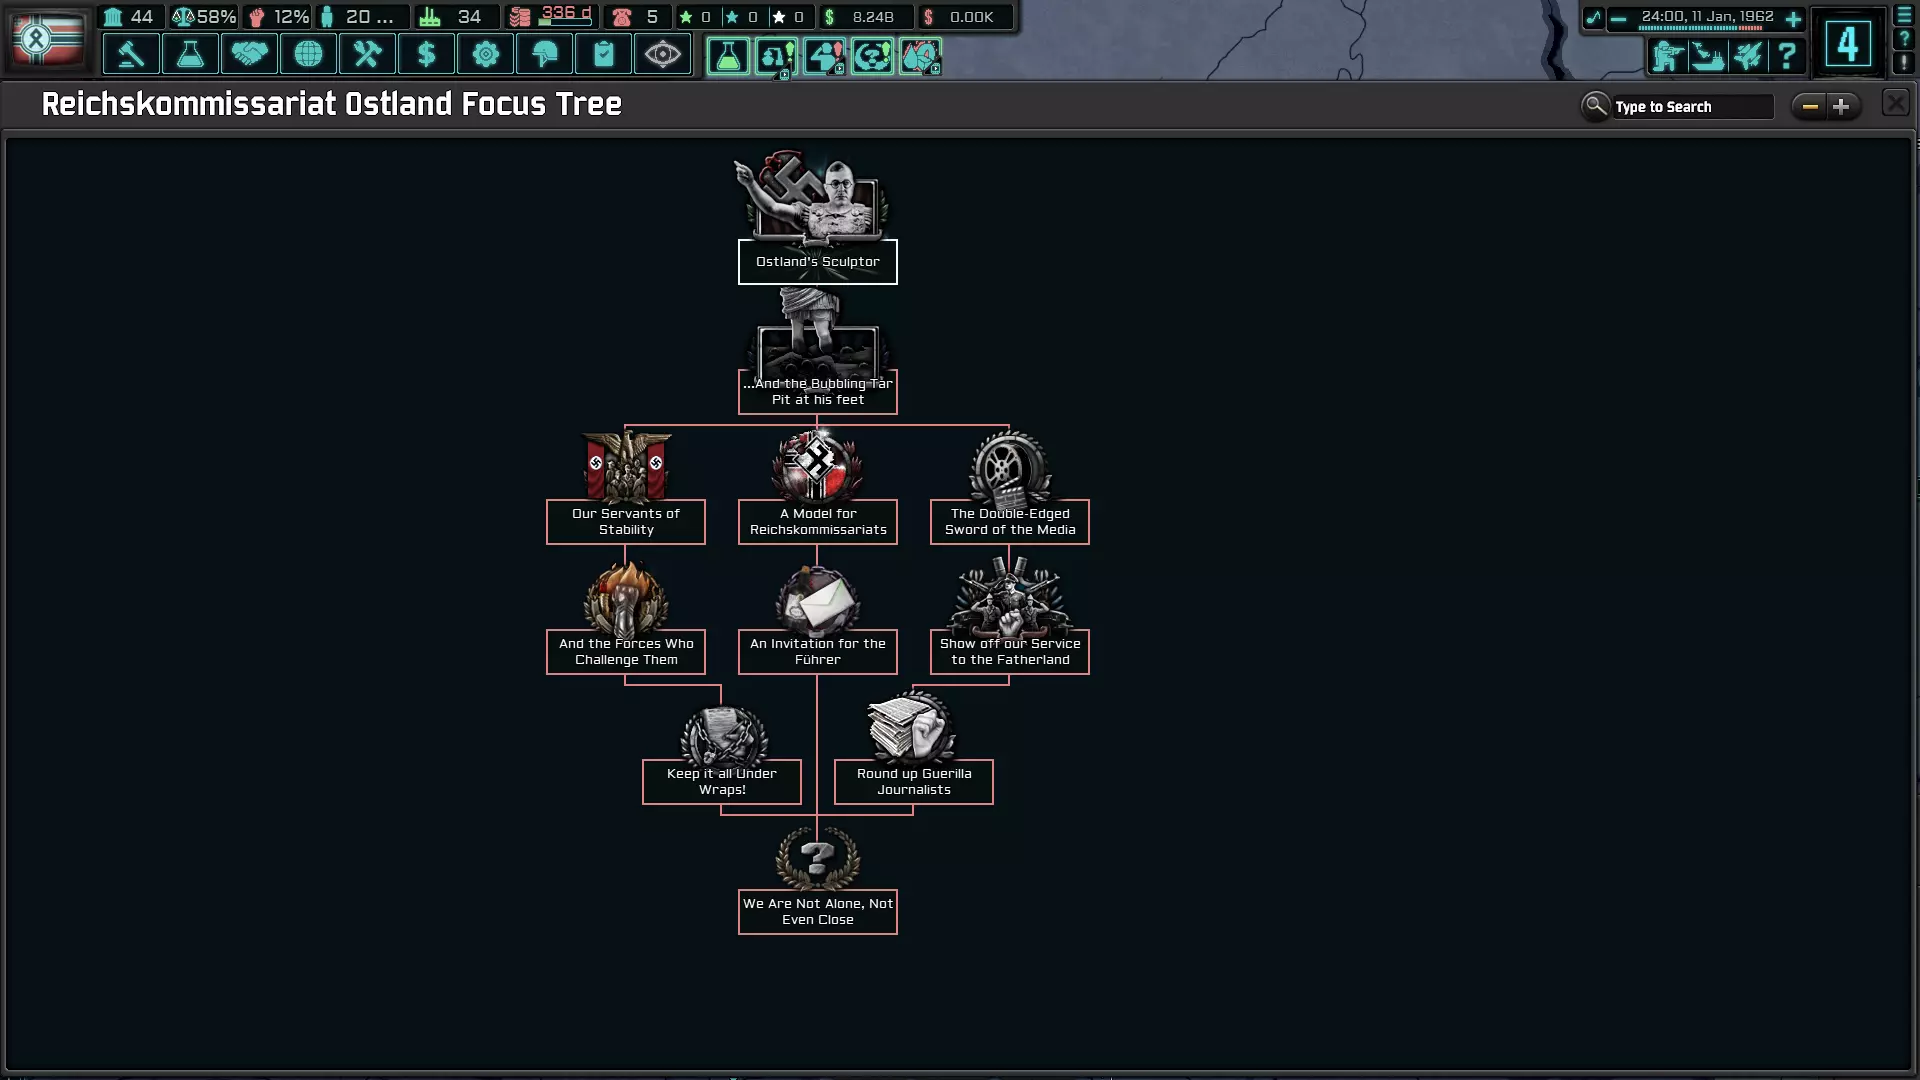
Task: Click the stability 58% indicator
Action: point(204,17)
